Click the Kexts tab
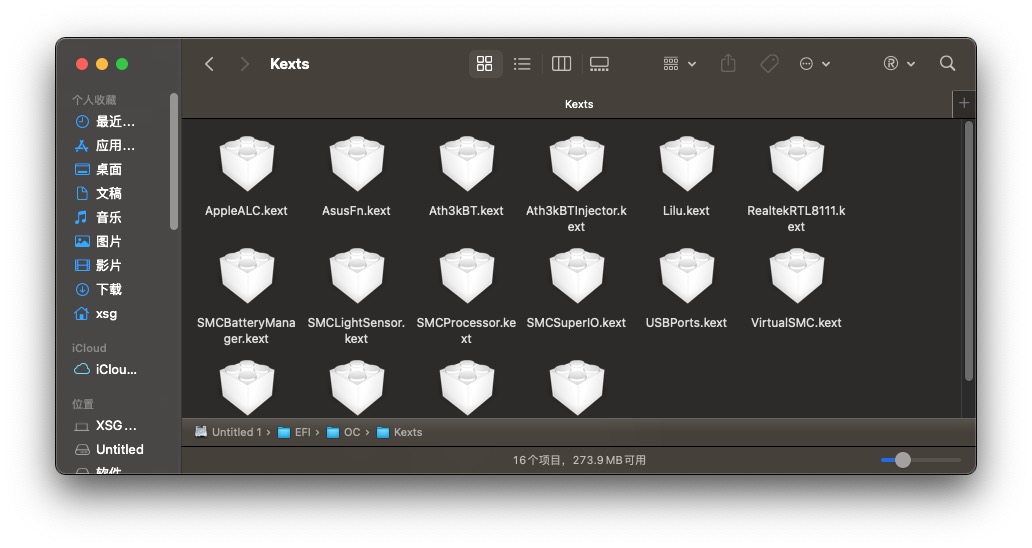Viewport: 1032px width, 548px height. (578, 104)
